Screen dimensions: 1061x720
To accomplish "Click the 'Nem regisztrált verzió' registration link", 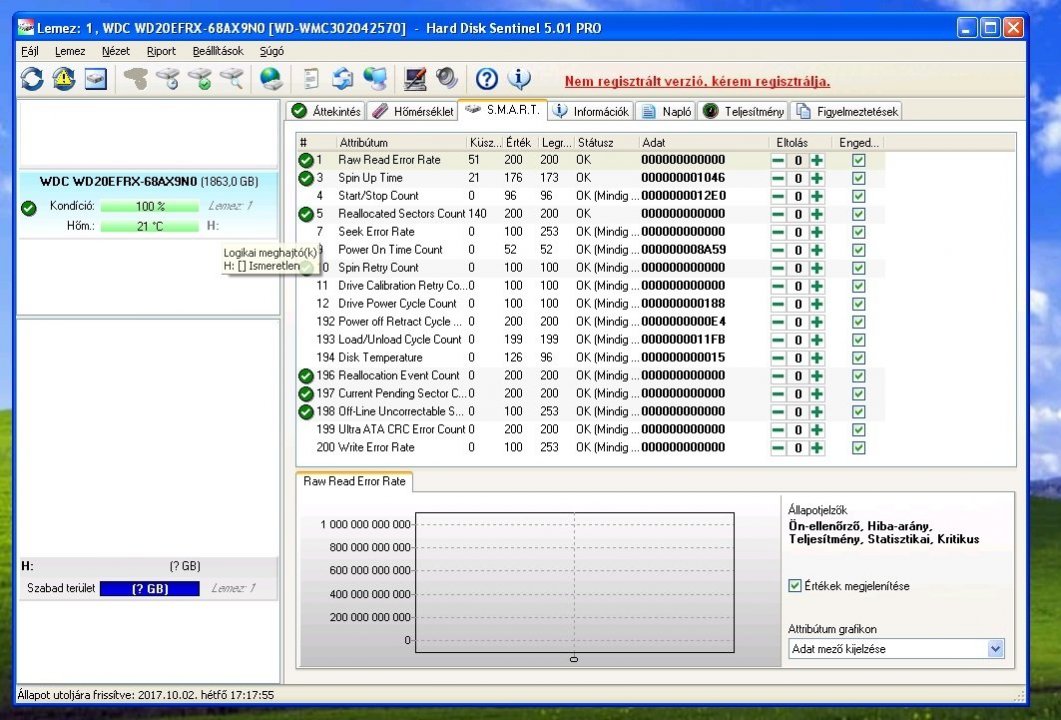I will (x=697, y=81).
